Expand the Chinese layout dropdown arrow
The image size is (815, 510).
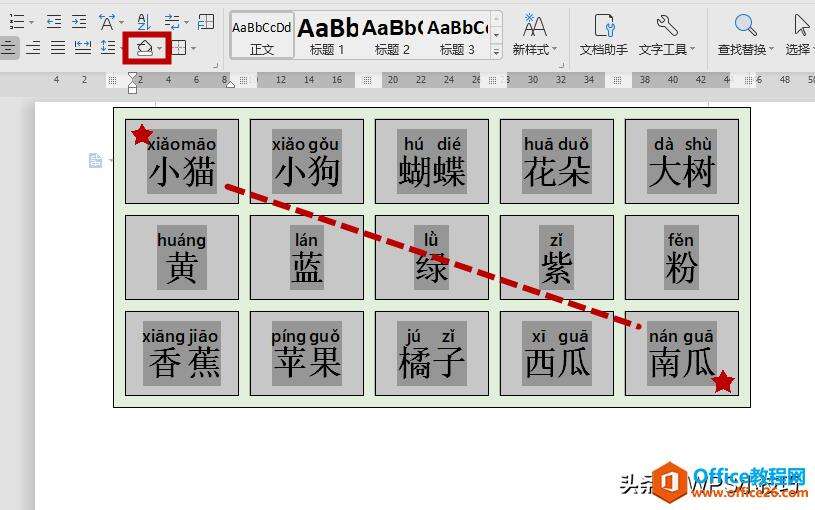(x=121, y=22)
